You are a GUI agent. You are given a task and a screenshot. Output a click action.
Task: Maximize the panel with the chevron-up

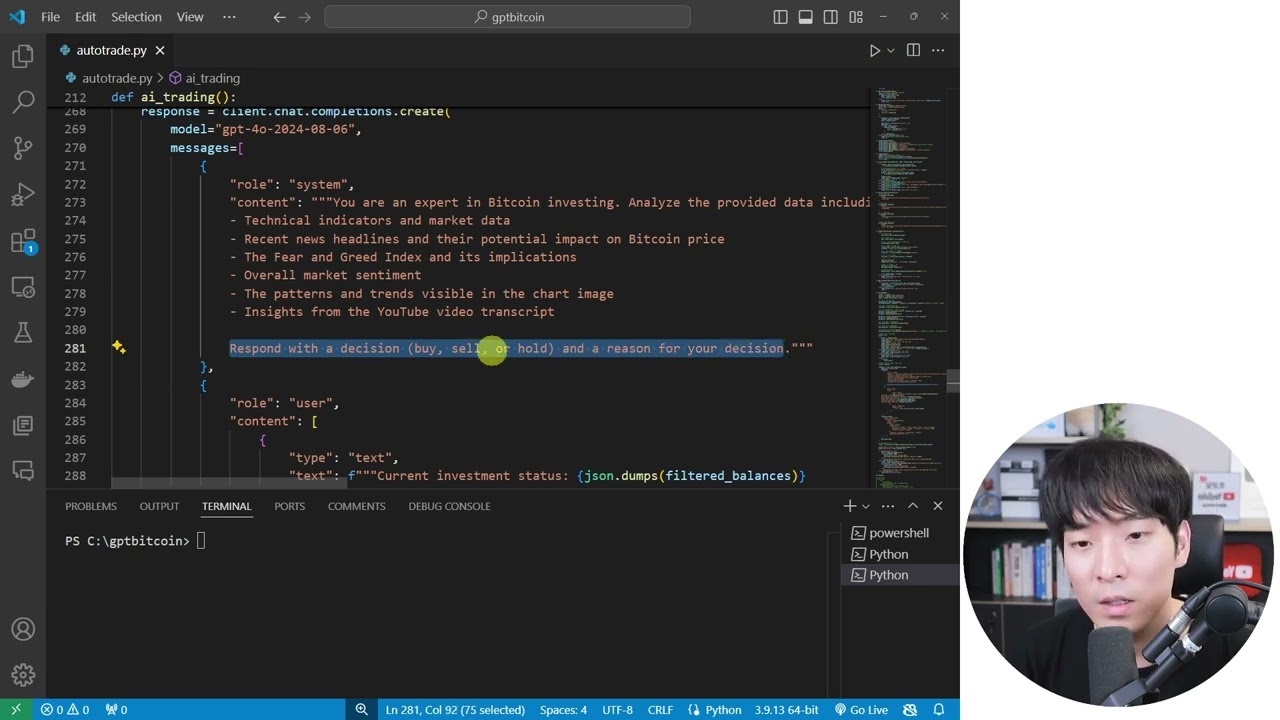pyautogui.click(x=913, y=506)
